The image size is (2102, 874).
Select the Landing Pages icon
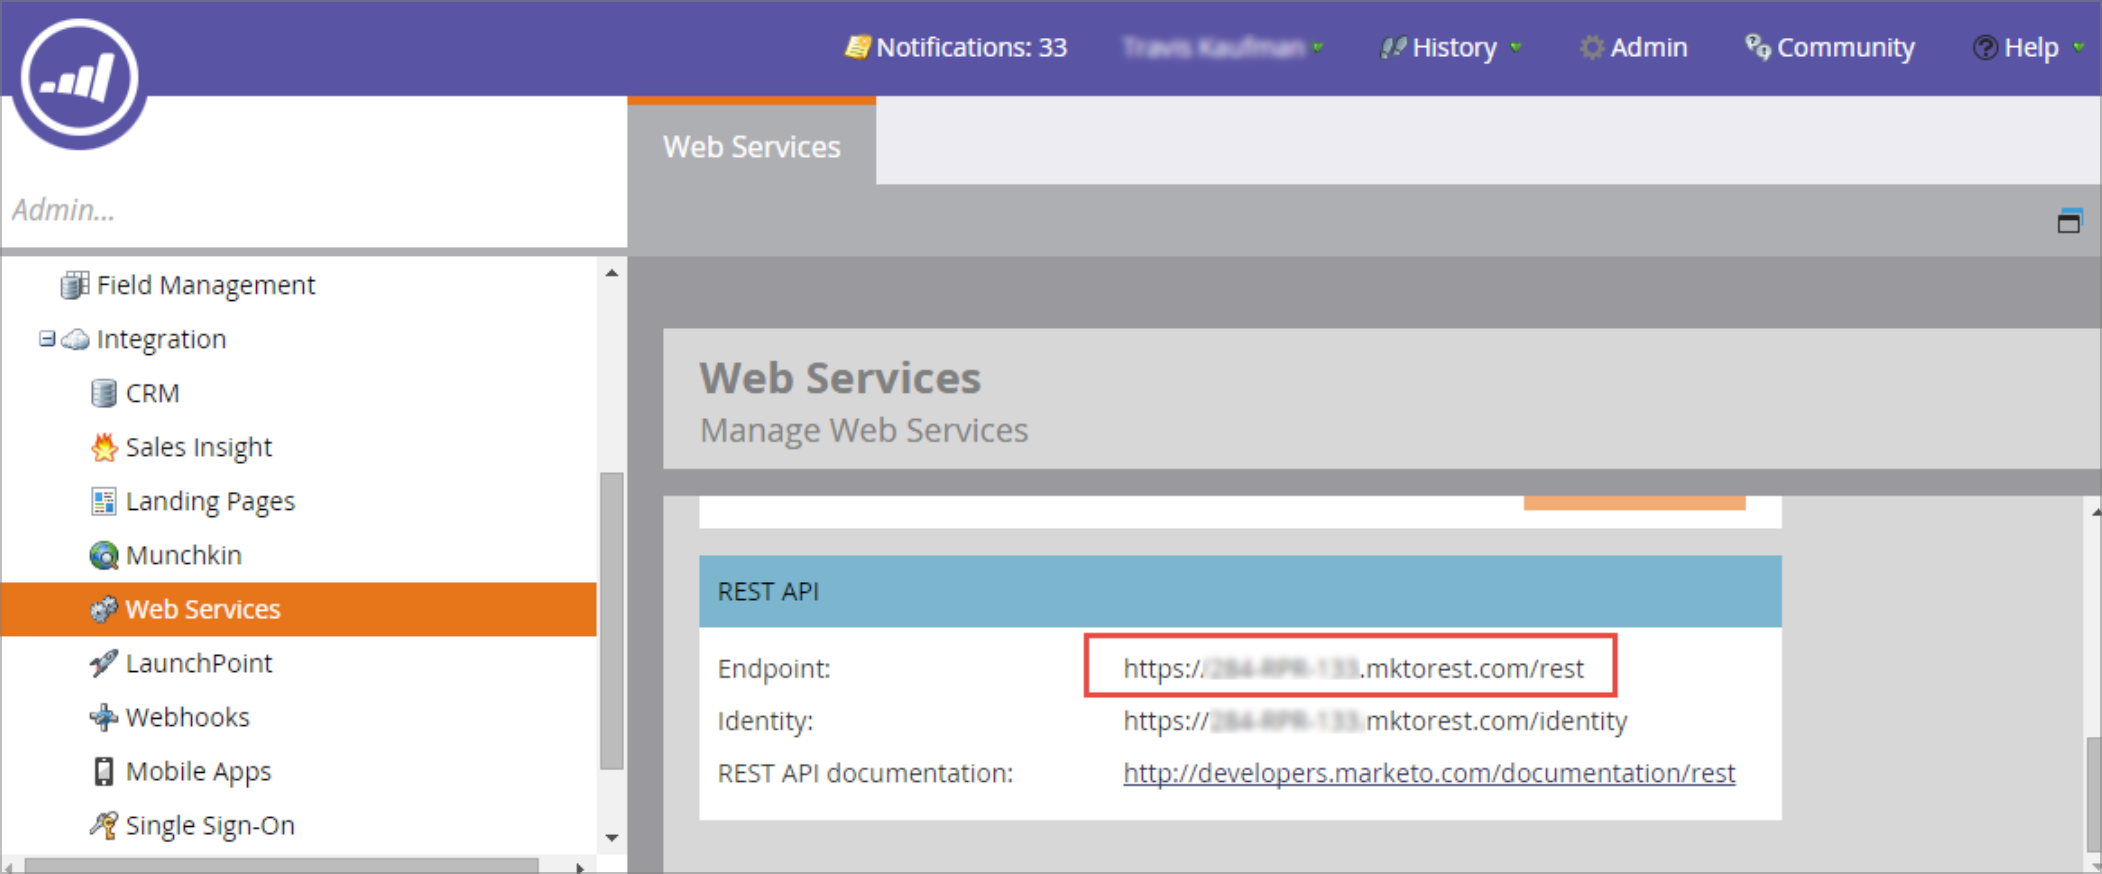tap(103, 502)
